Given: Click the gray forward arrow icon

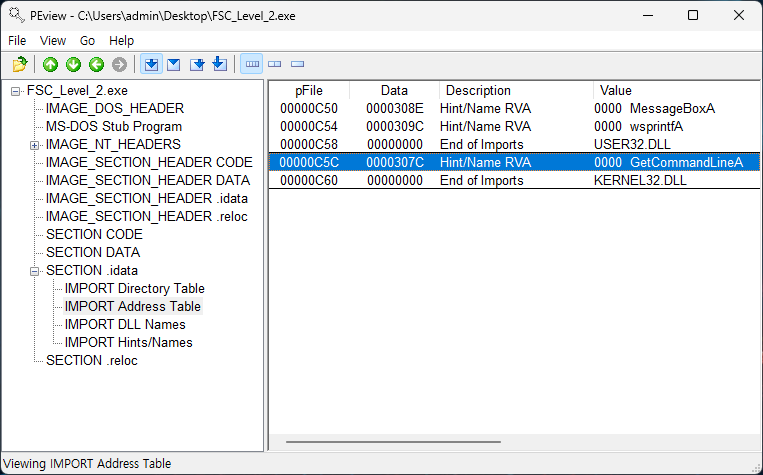Looking at the screenshot, I should [120, 65].
